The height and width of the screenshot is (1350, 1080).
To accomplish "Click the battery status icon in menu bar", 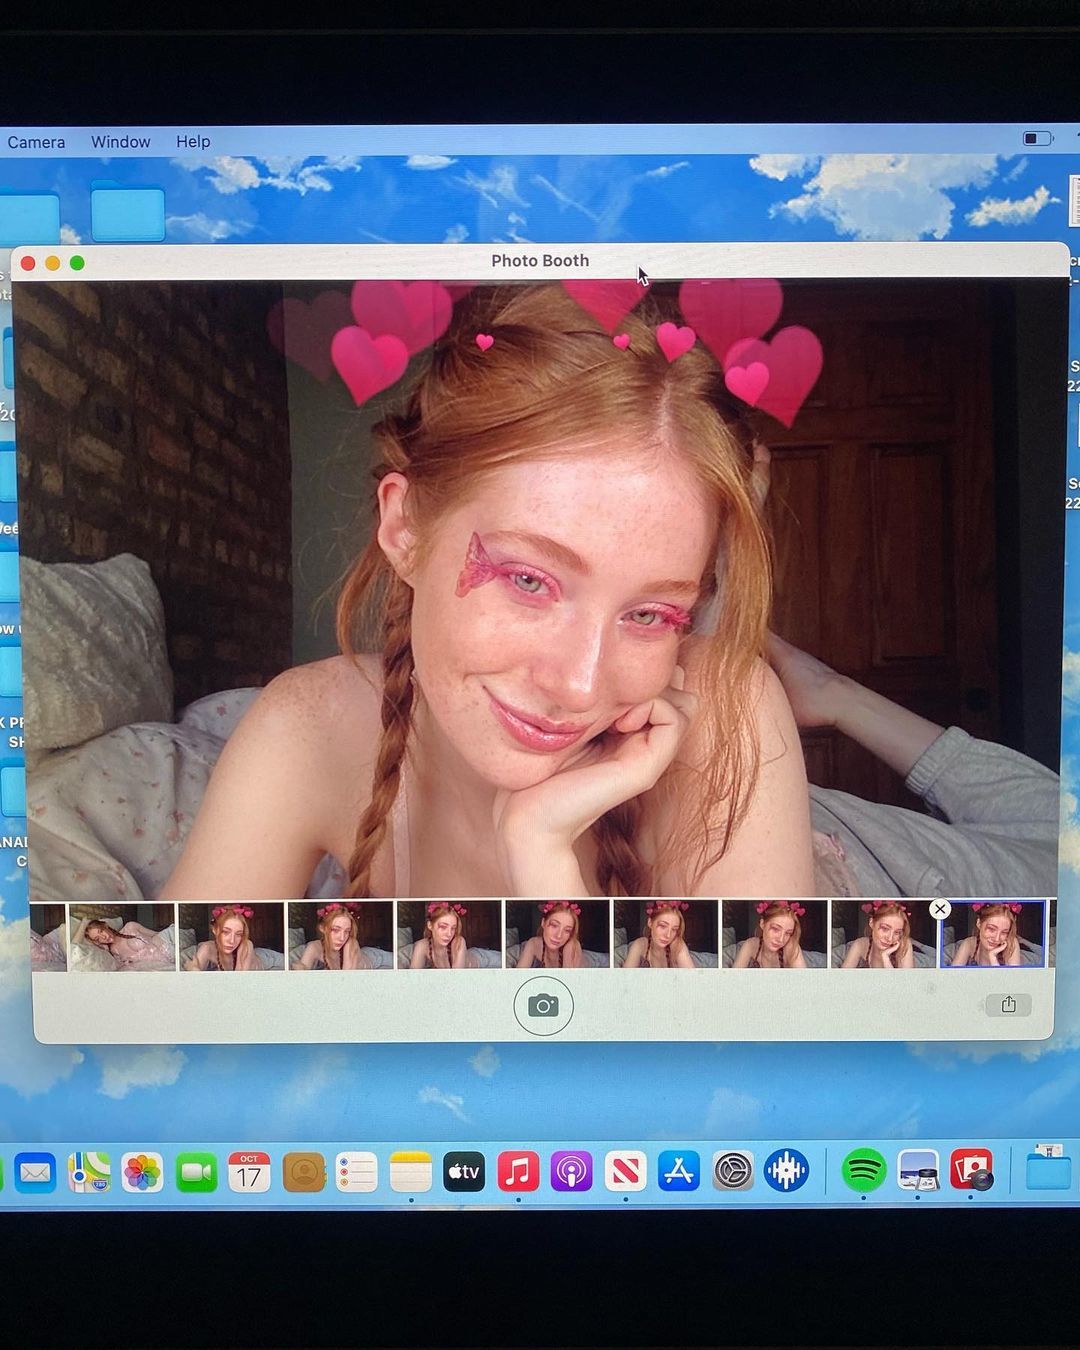I will [1037, 139].
